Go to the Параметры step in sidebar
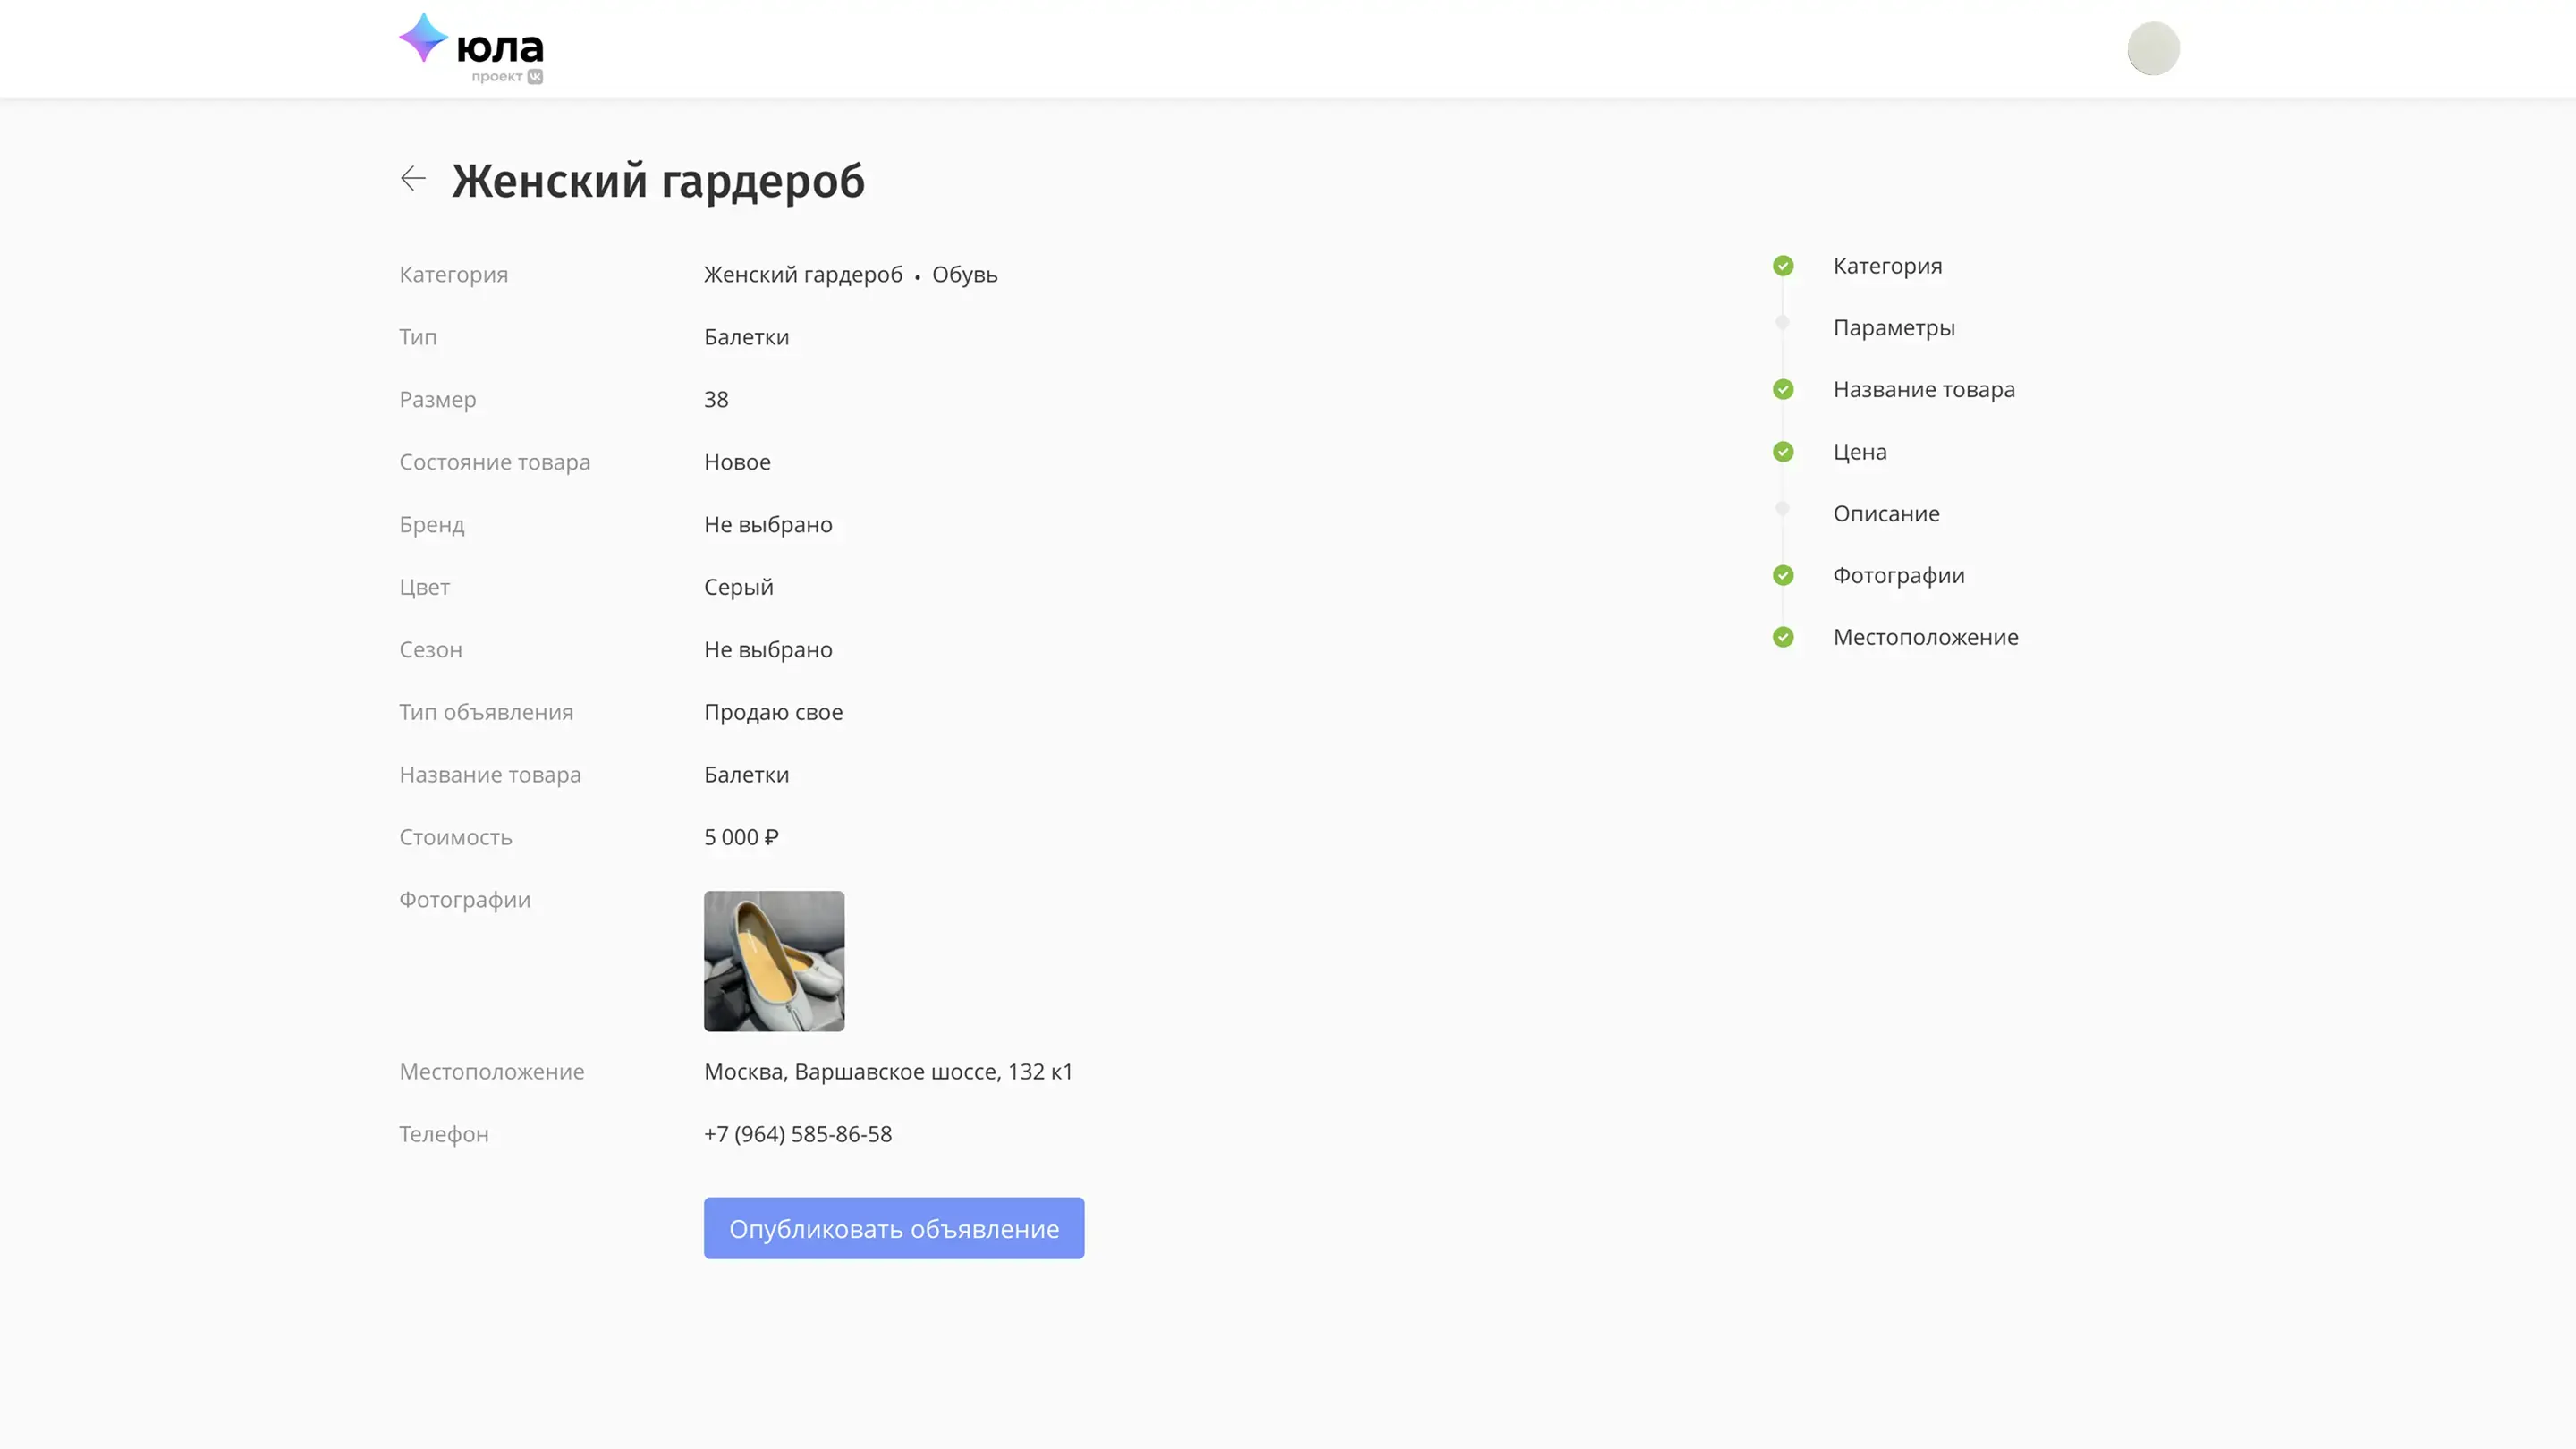This screenshot has height=1449, width=2576. click(1893, 328)
